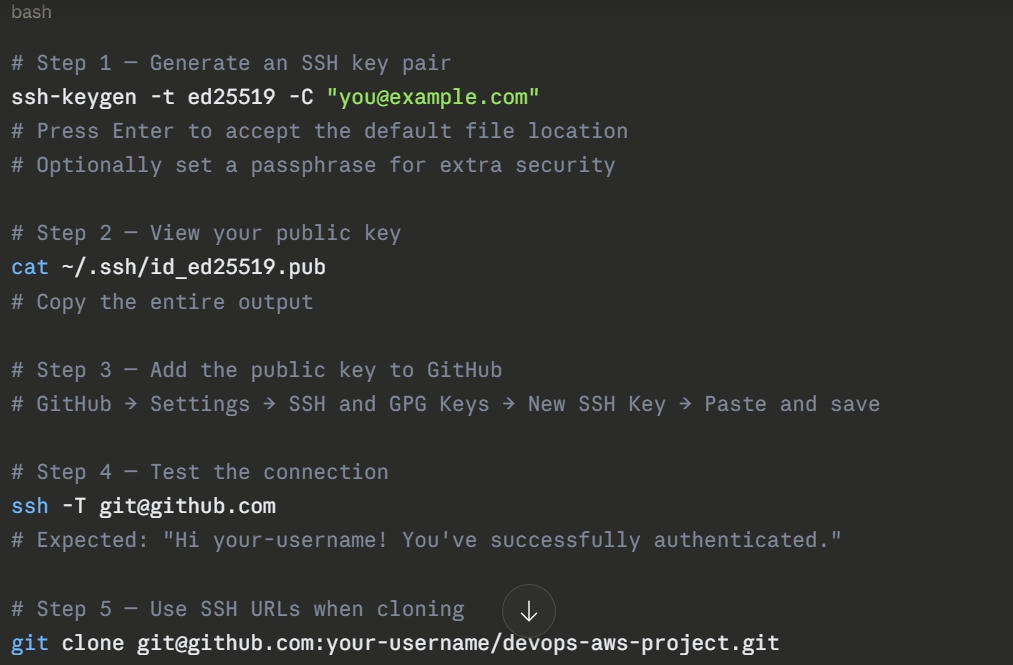Click the "ssh" keyword in test command
This screenshot has width=1013, height=665.
[30, 506]
